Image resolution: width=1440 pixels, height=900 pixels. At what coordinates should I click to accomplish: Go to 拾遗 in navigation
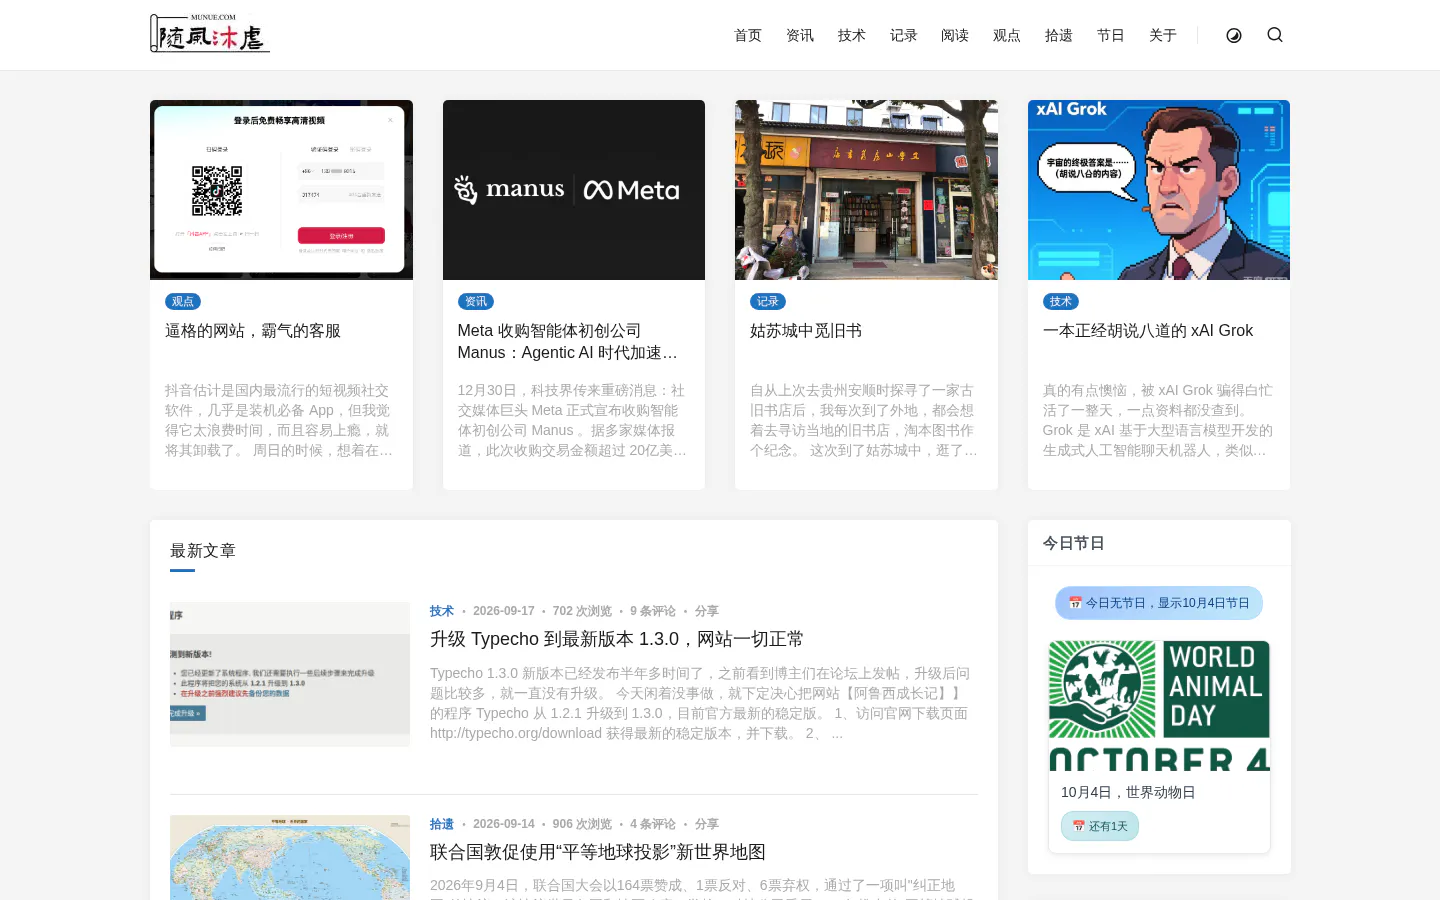tap(1059, 35)
